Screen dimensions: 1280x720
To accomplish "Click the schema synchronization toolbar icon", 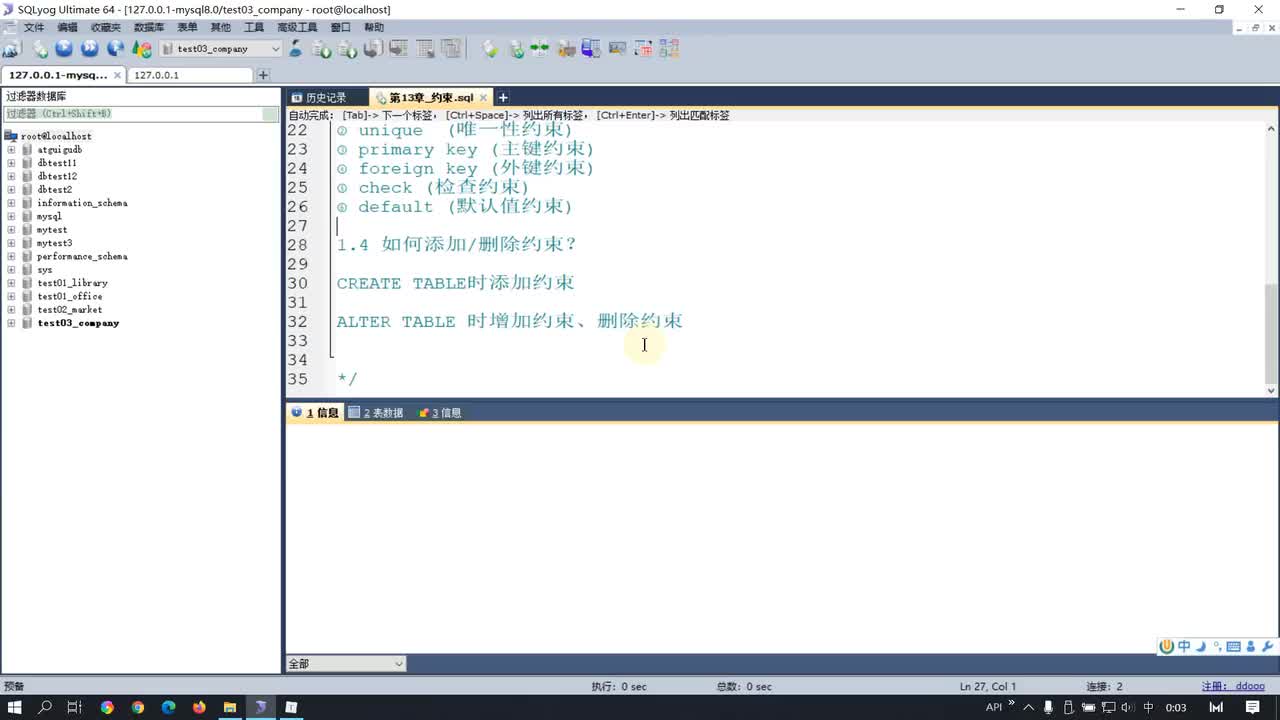I will coord(541,48).
